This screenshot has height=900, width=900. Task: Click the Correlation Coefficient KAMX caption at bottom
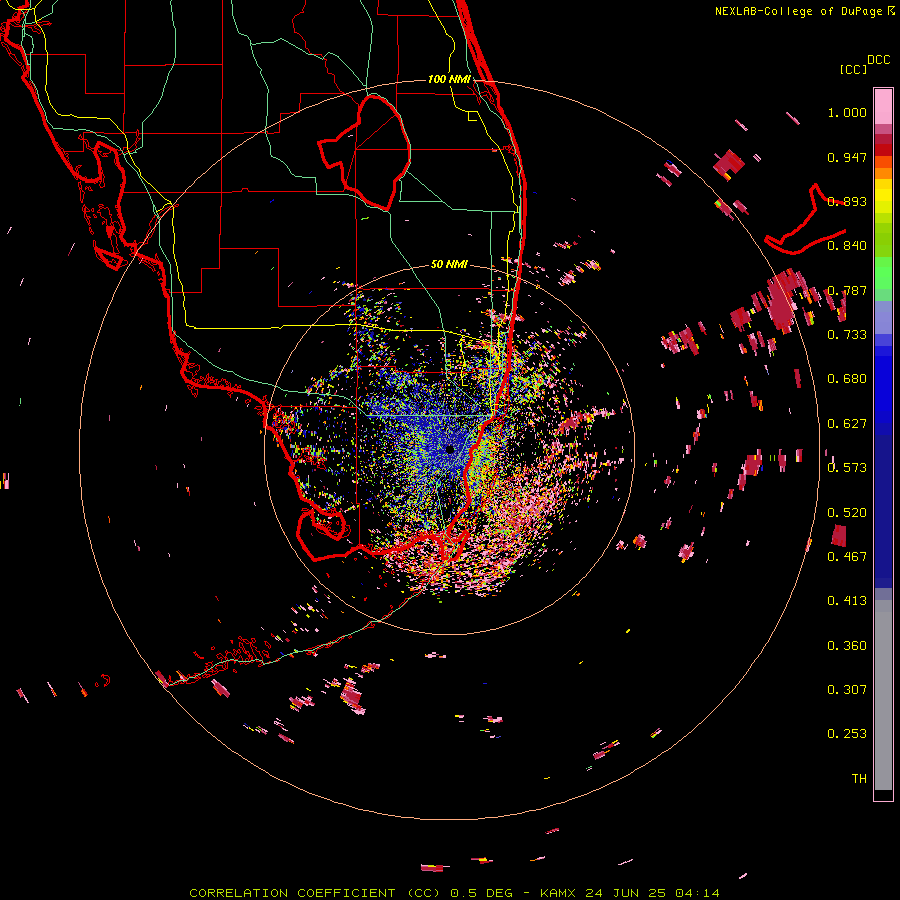click(454, 893)
